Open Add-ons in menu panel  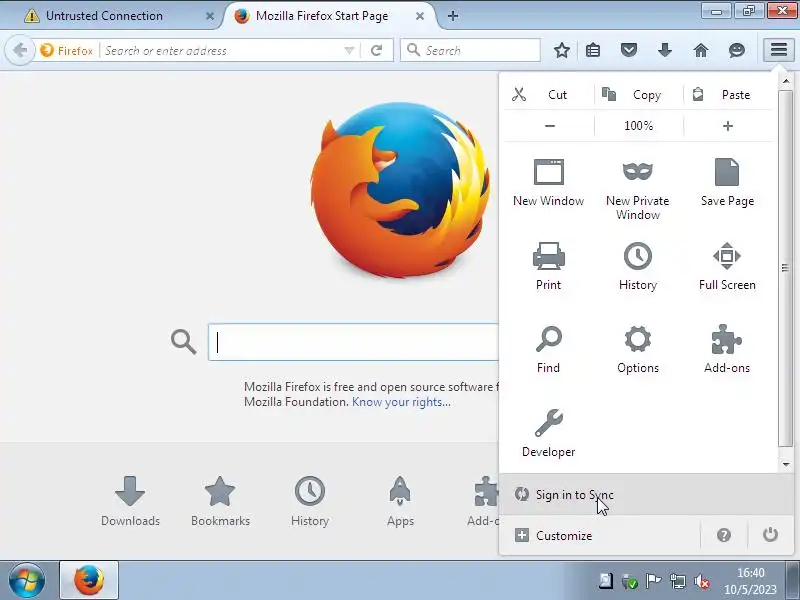click(727, 349)
